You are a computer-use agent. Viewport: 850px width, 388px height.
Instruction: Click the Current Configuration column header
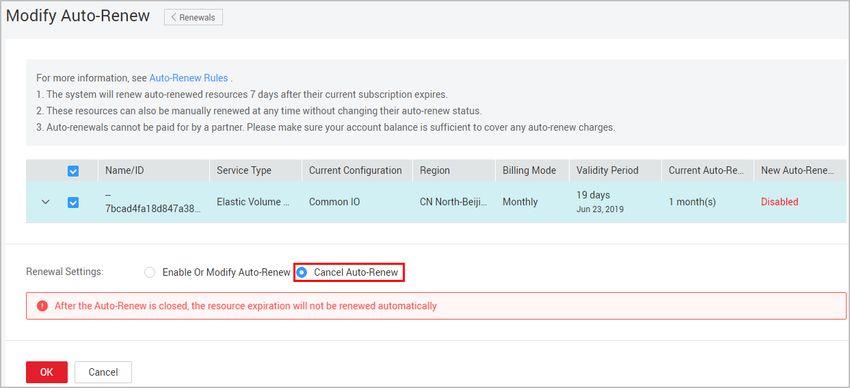pos(355,170)
